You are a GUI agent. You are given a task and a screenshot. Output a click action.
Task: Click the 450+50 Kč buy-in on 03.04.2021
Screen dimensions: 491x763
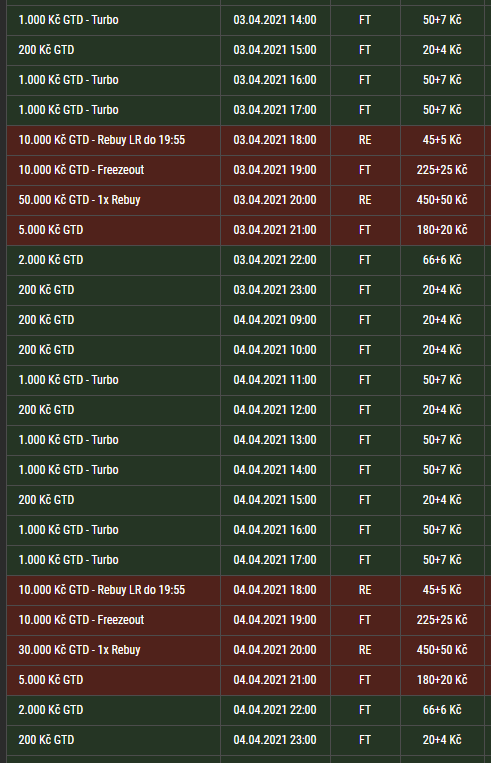tap(442, 200)
